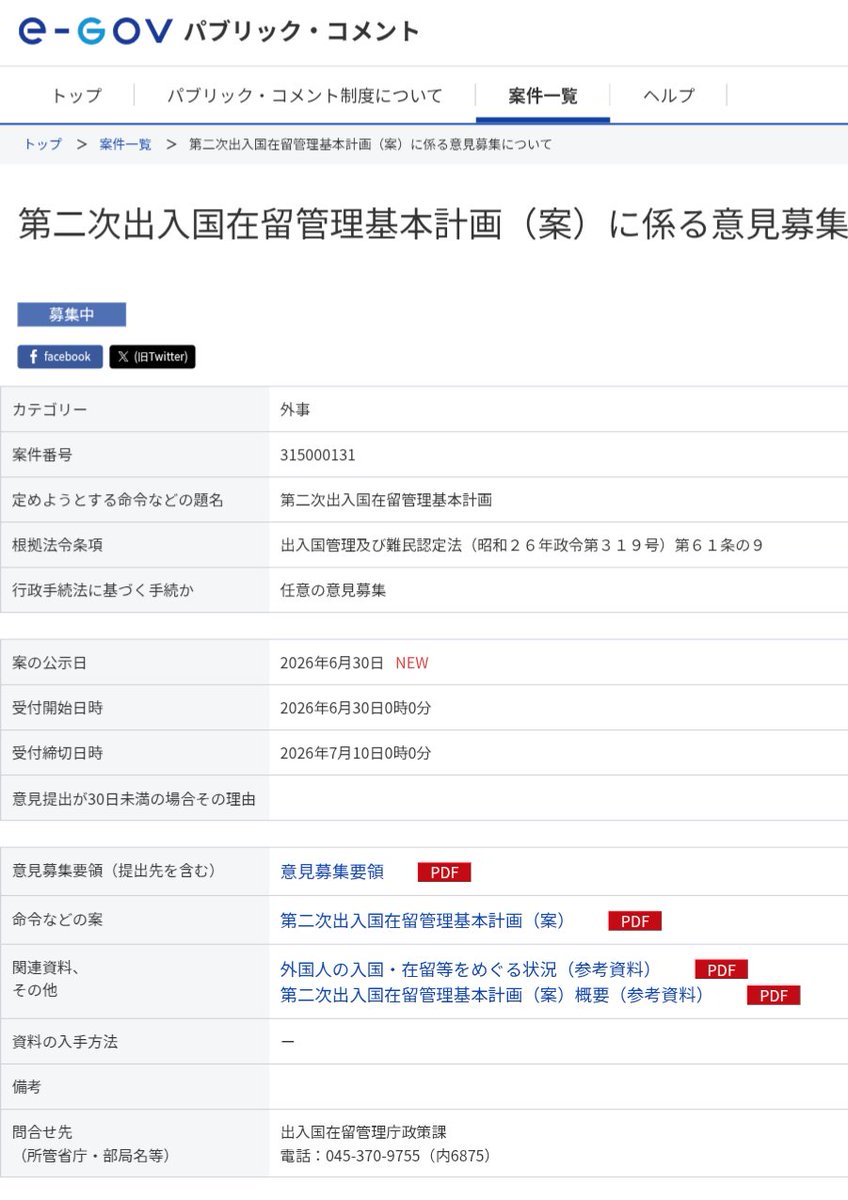Click the red NEW label
Image resolution: width=848 pixels, height=1200 pixels.
(412, 663)
